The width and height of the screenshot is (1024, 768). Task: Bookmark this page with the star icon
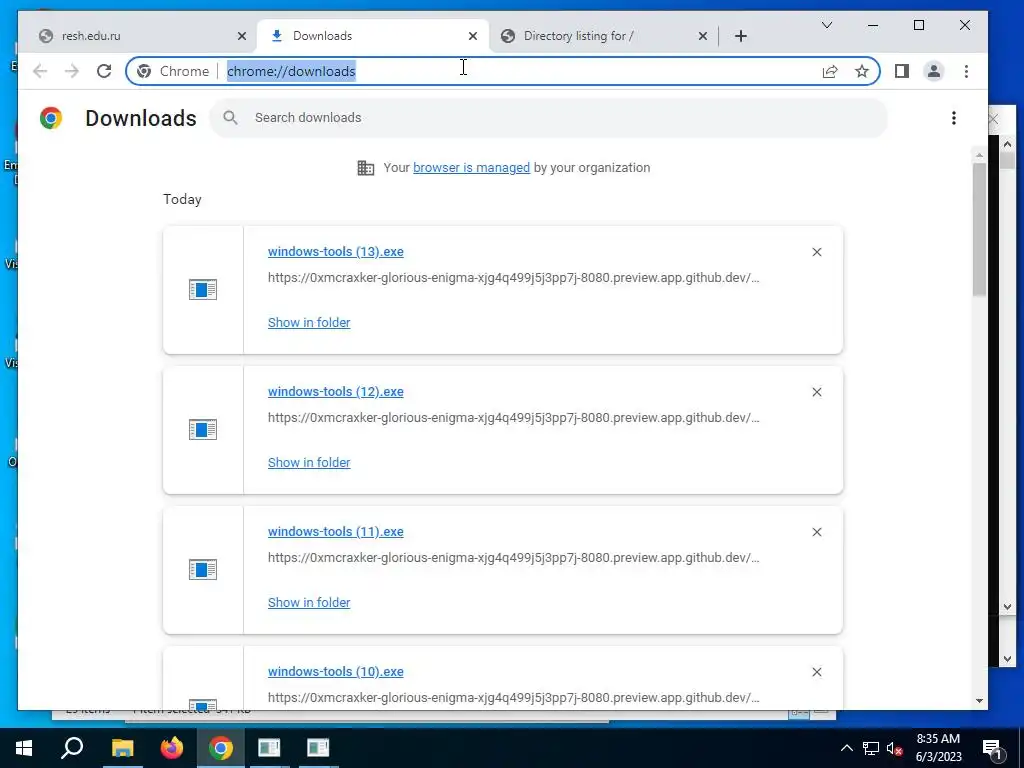pyautogui.click(x=862, y=71)
